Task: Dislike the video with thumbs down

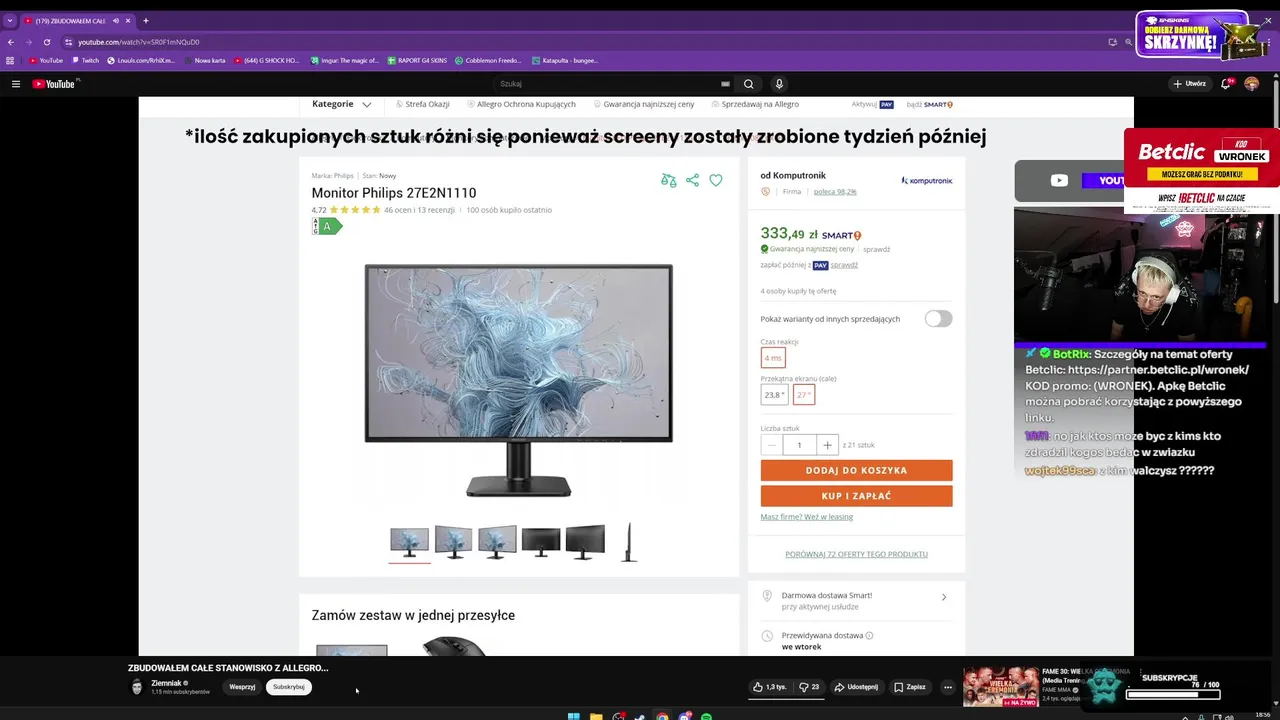Action: 809,687
